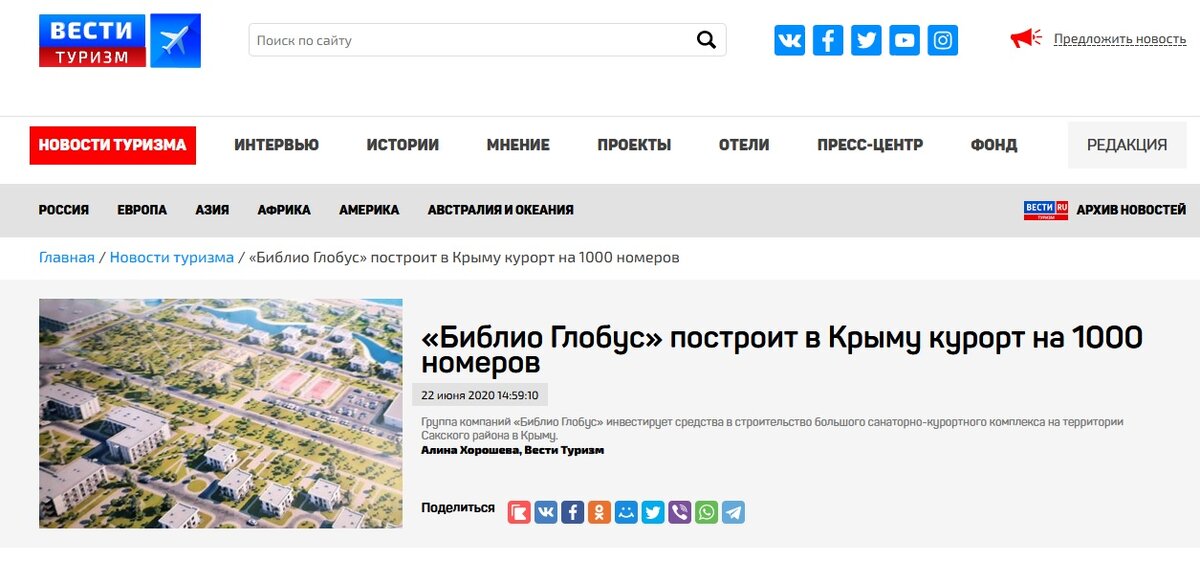
Task: Click the Поделиться label
Action: click(458, 508)
